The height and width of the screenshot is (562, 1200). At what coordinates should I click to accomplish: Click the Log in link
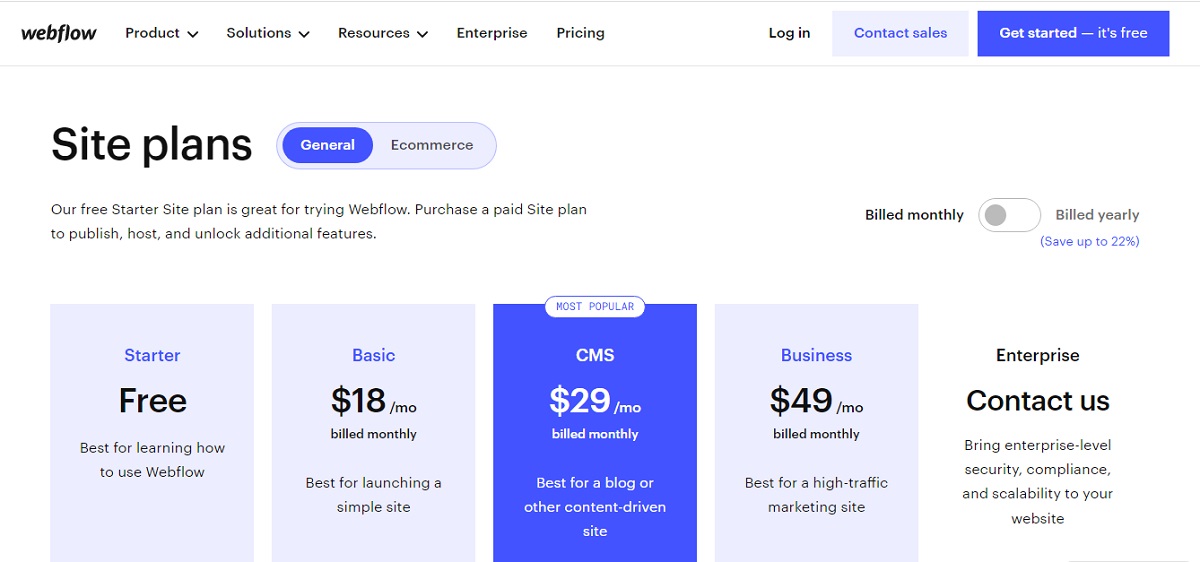pos(789,33)
